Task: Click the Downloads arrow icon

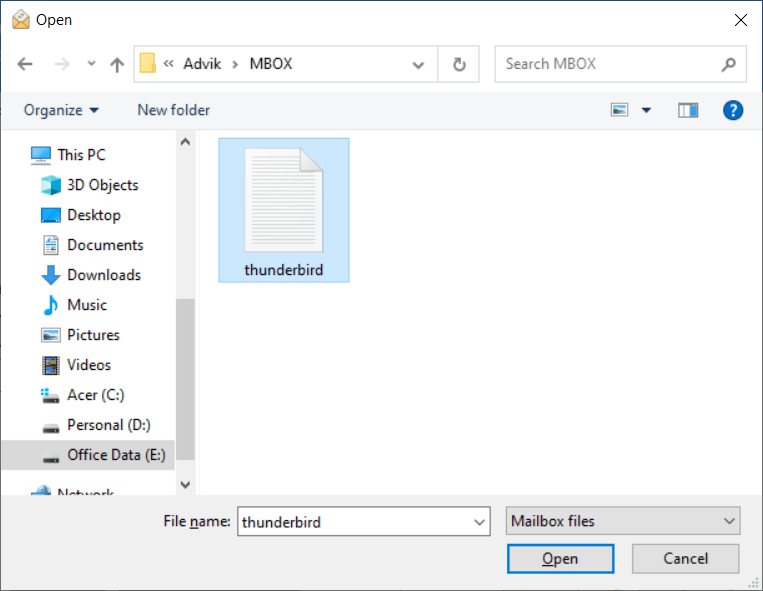Action: [51, 275]
